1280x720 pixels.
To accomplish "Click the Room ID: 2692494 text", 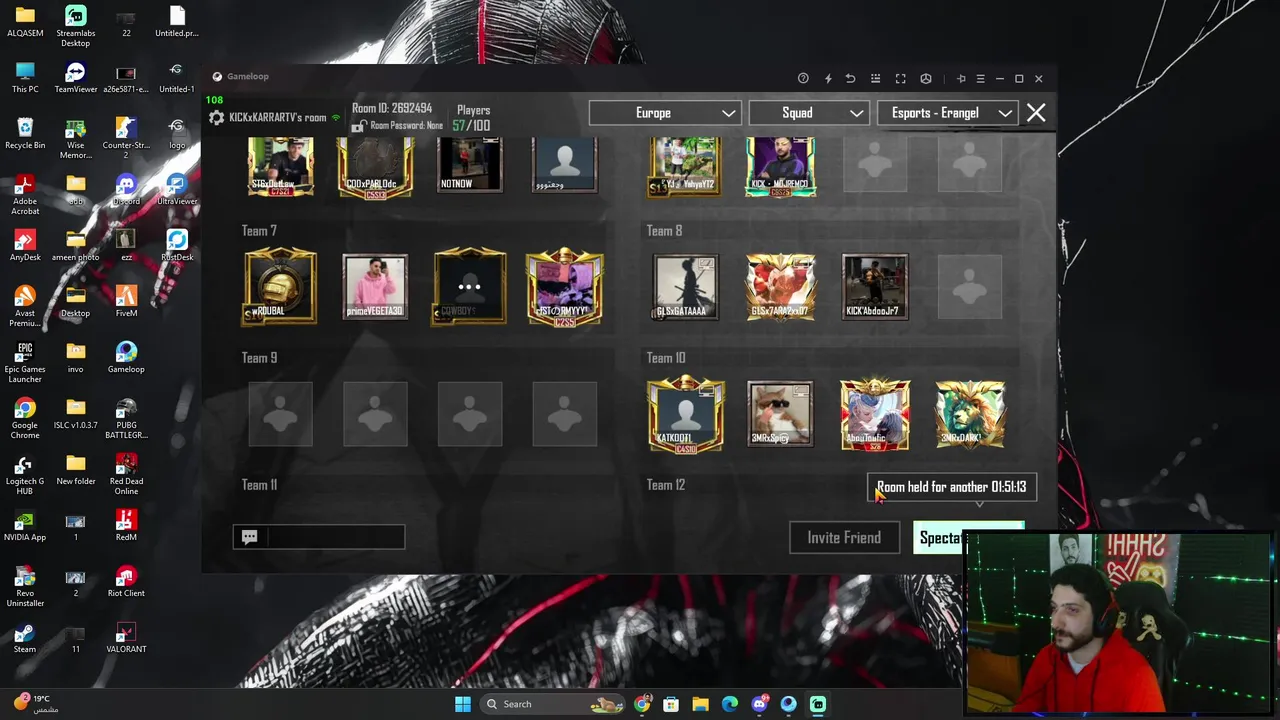I will click(392, 108).
